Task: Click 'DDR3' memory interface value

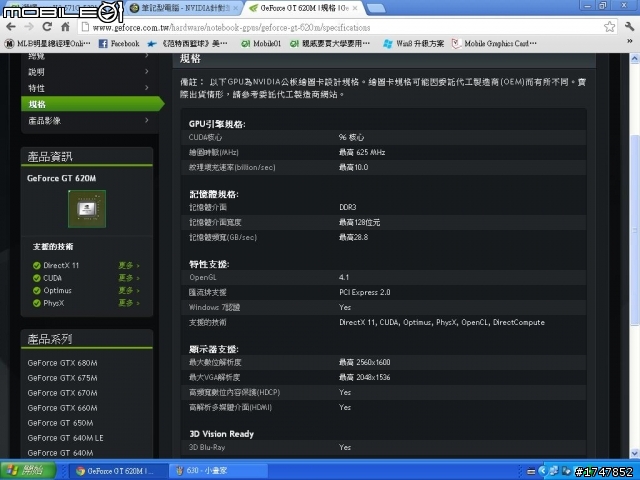Action: (x=348, y=207)
